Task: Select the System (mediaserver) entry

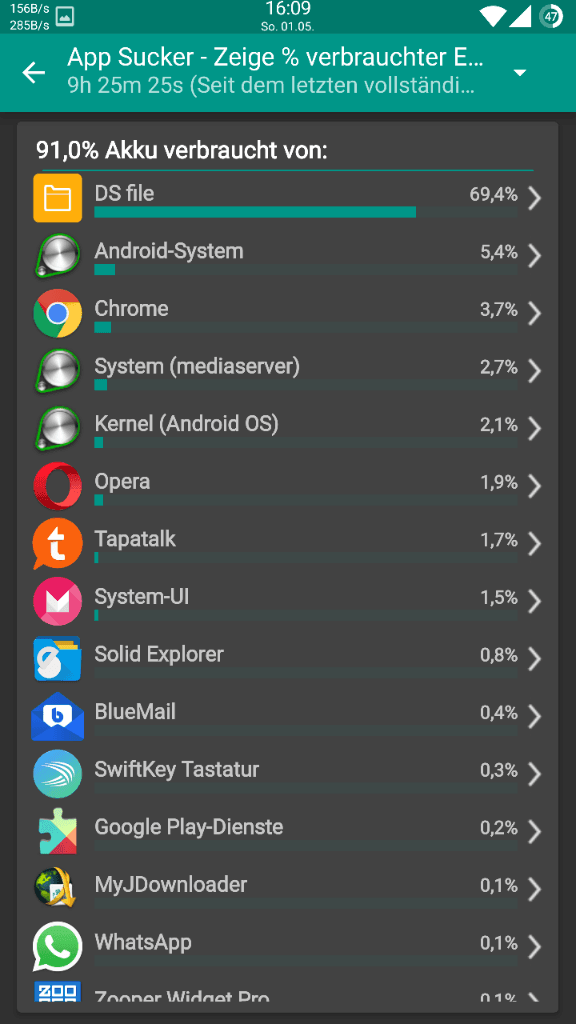Action: pos(287,370)
